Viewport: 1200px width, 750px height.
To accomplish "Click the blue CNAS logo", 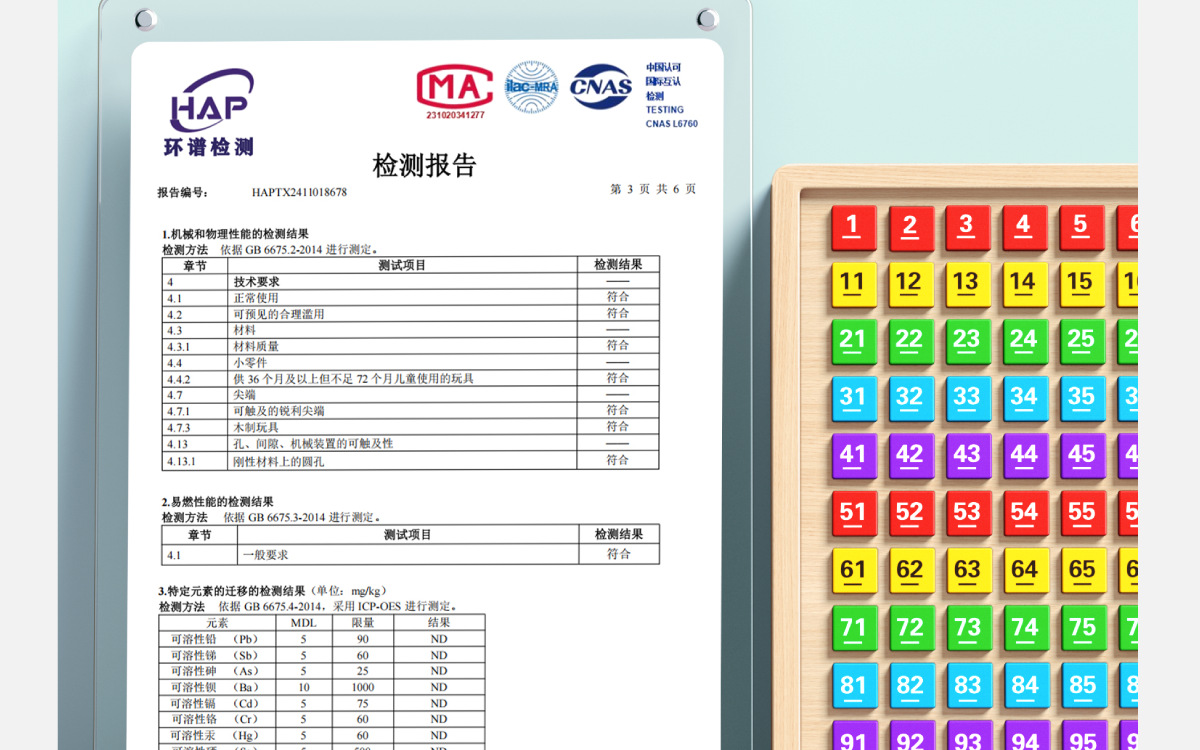I will (601, 87).
